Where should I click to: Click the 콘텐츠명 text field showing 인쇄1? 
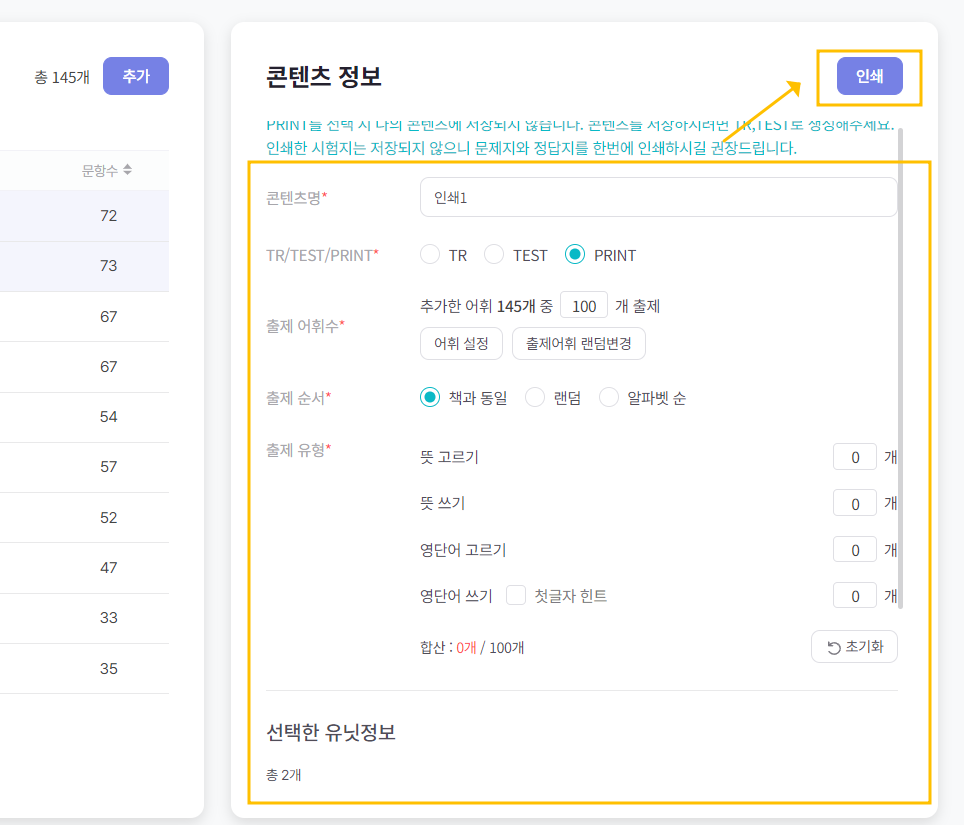(x=658, y=197)
